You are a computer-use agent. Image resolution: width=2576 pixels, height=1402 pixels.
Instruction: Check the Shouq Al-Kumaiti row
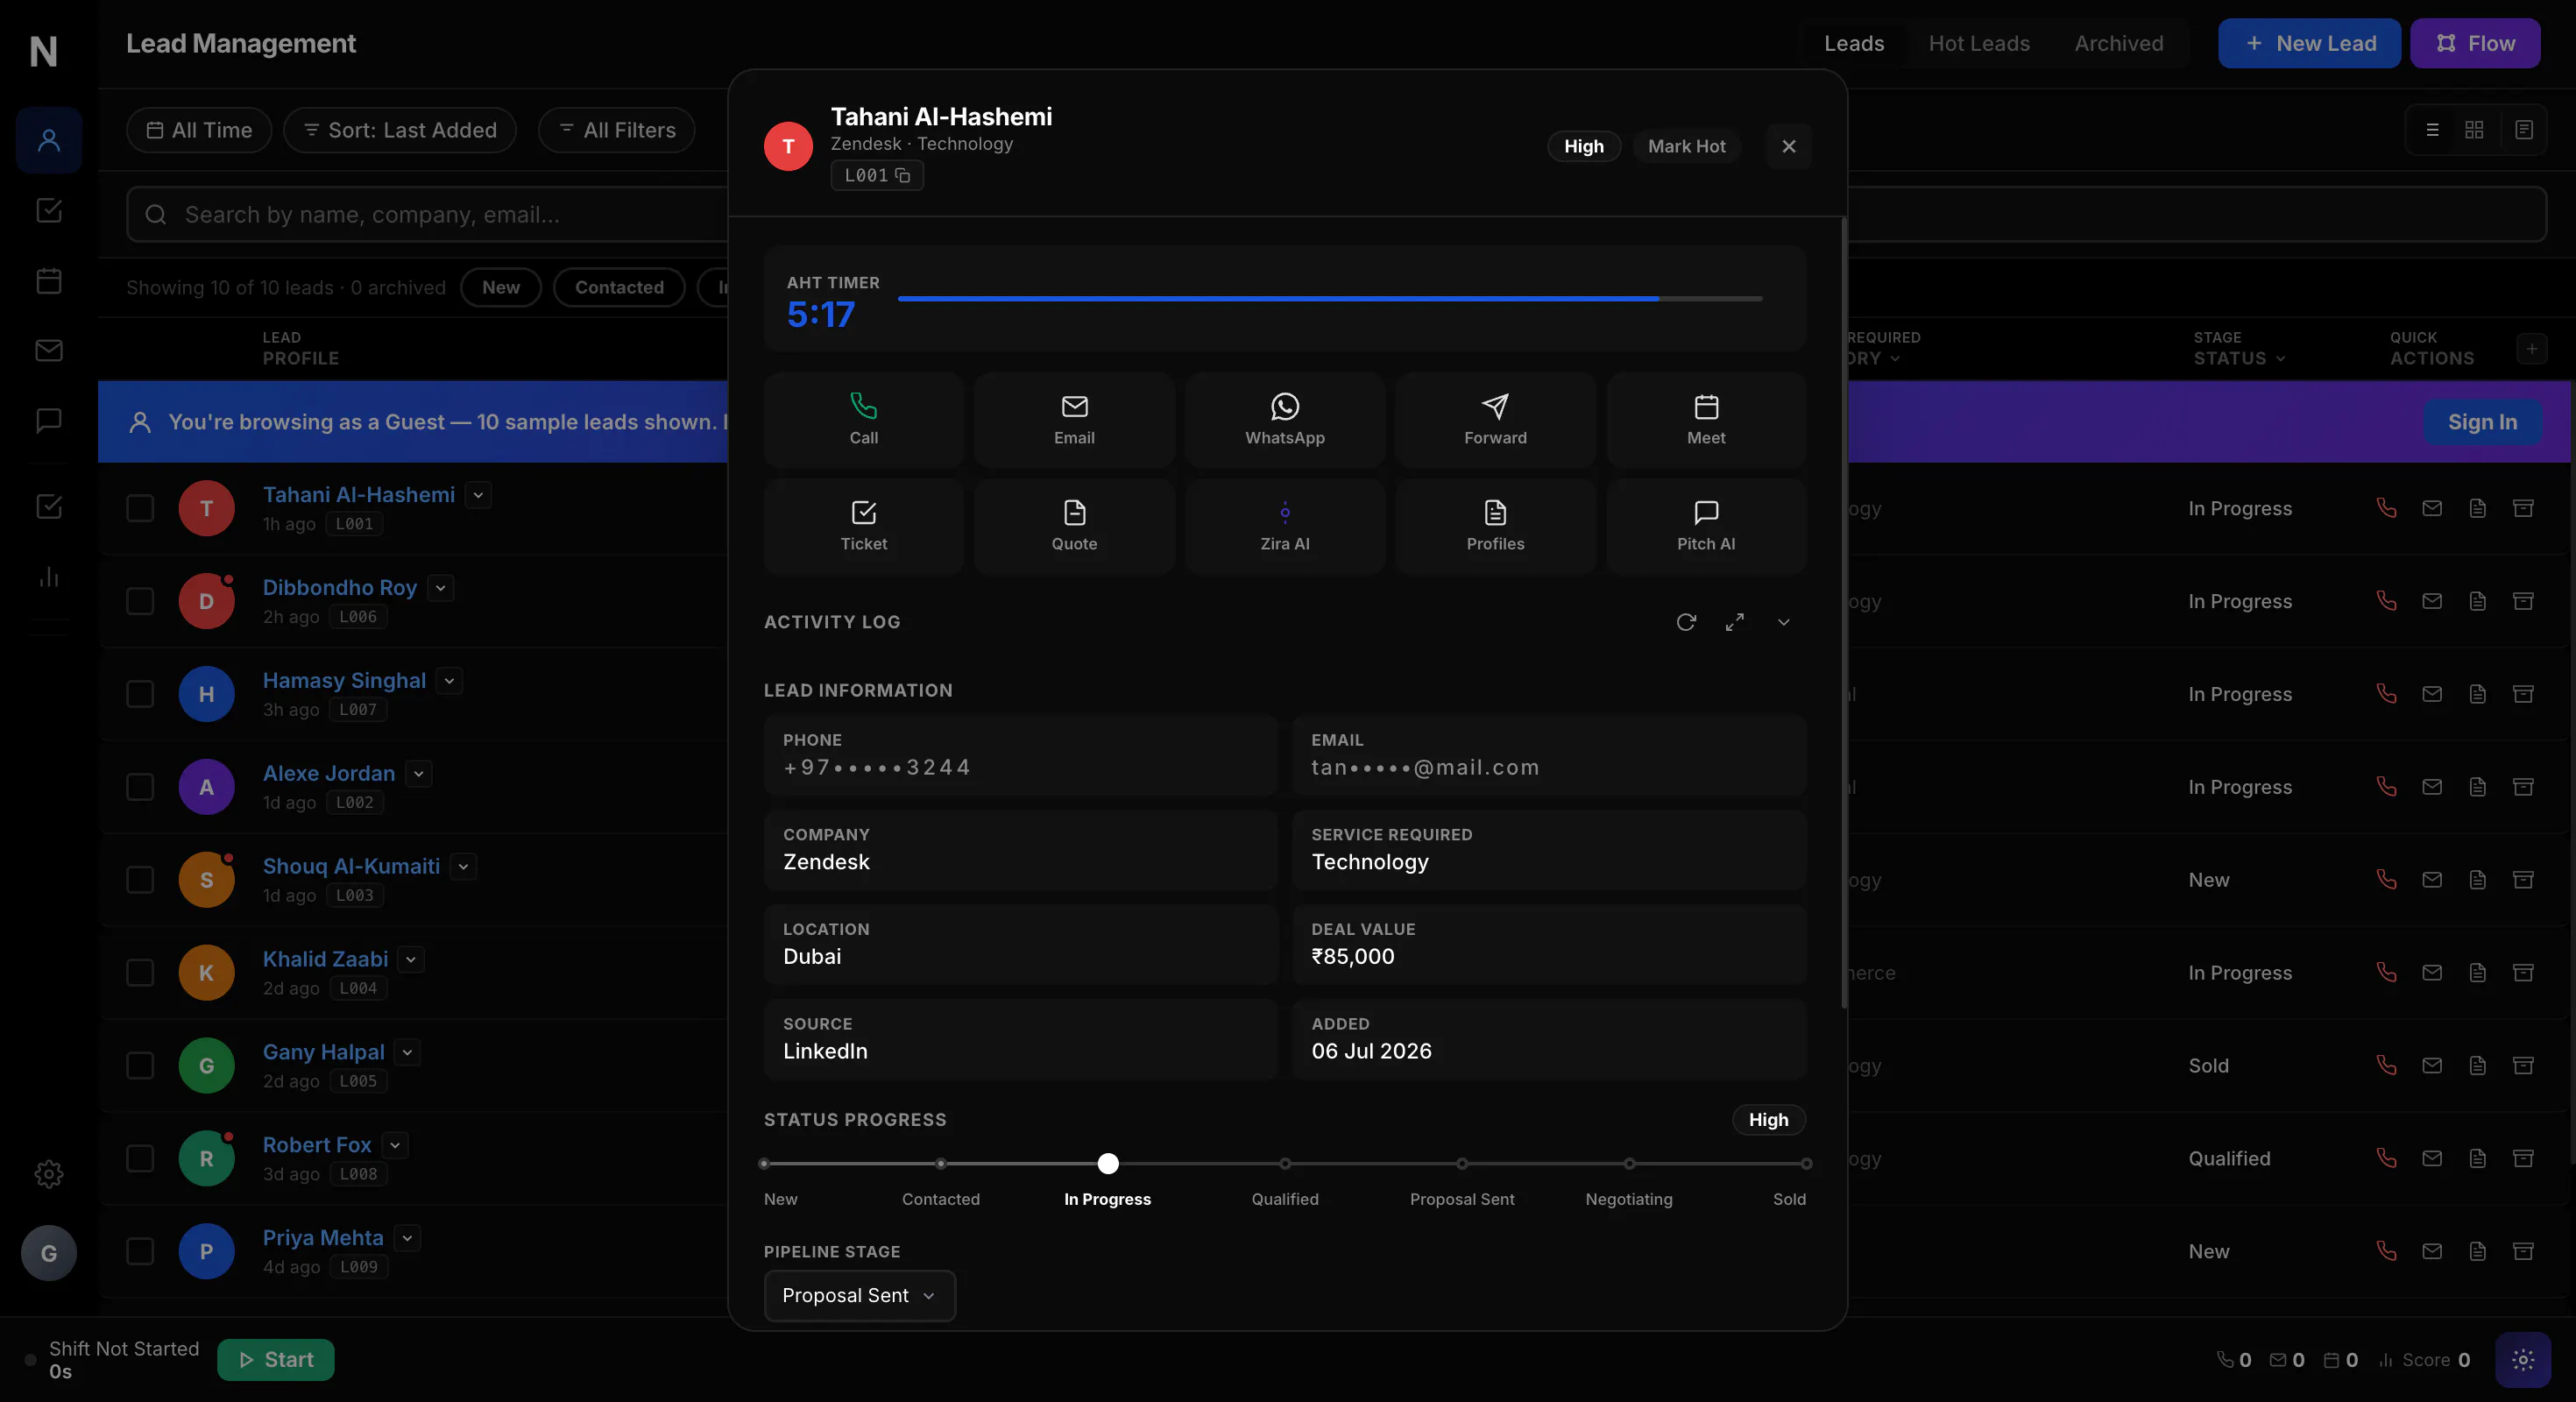pos(140,880)
